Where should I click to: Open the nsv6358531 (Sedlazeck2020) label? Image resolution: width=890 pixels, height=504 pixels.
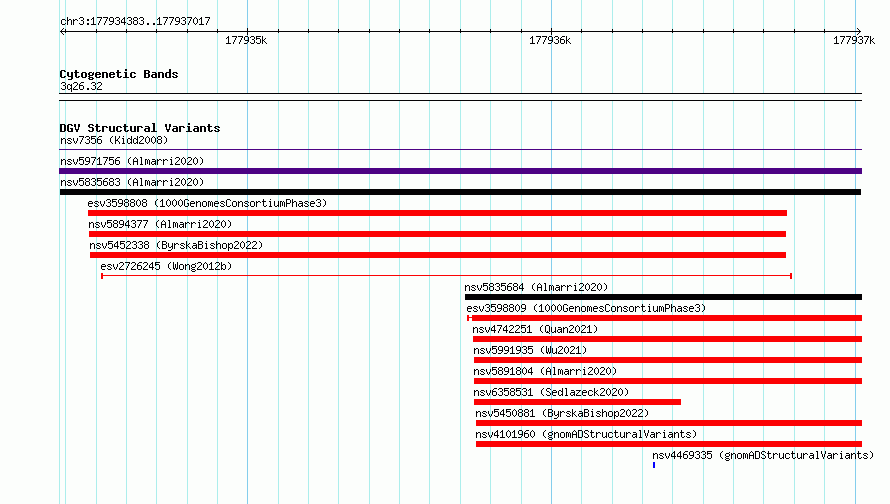point(551,392)
